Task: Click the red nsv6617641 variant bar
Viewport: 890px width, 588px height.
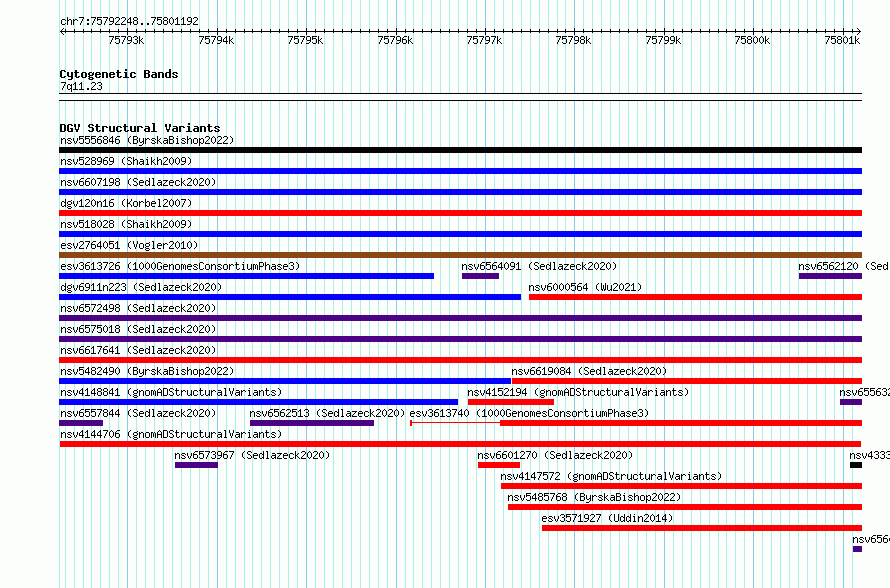Action: [x=460, y=360]
